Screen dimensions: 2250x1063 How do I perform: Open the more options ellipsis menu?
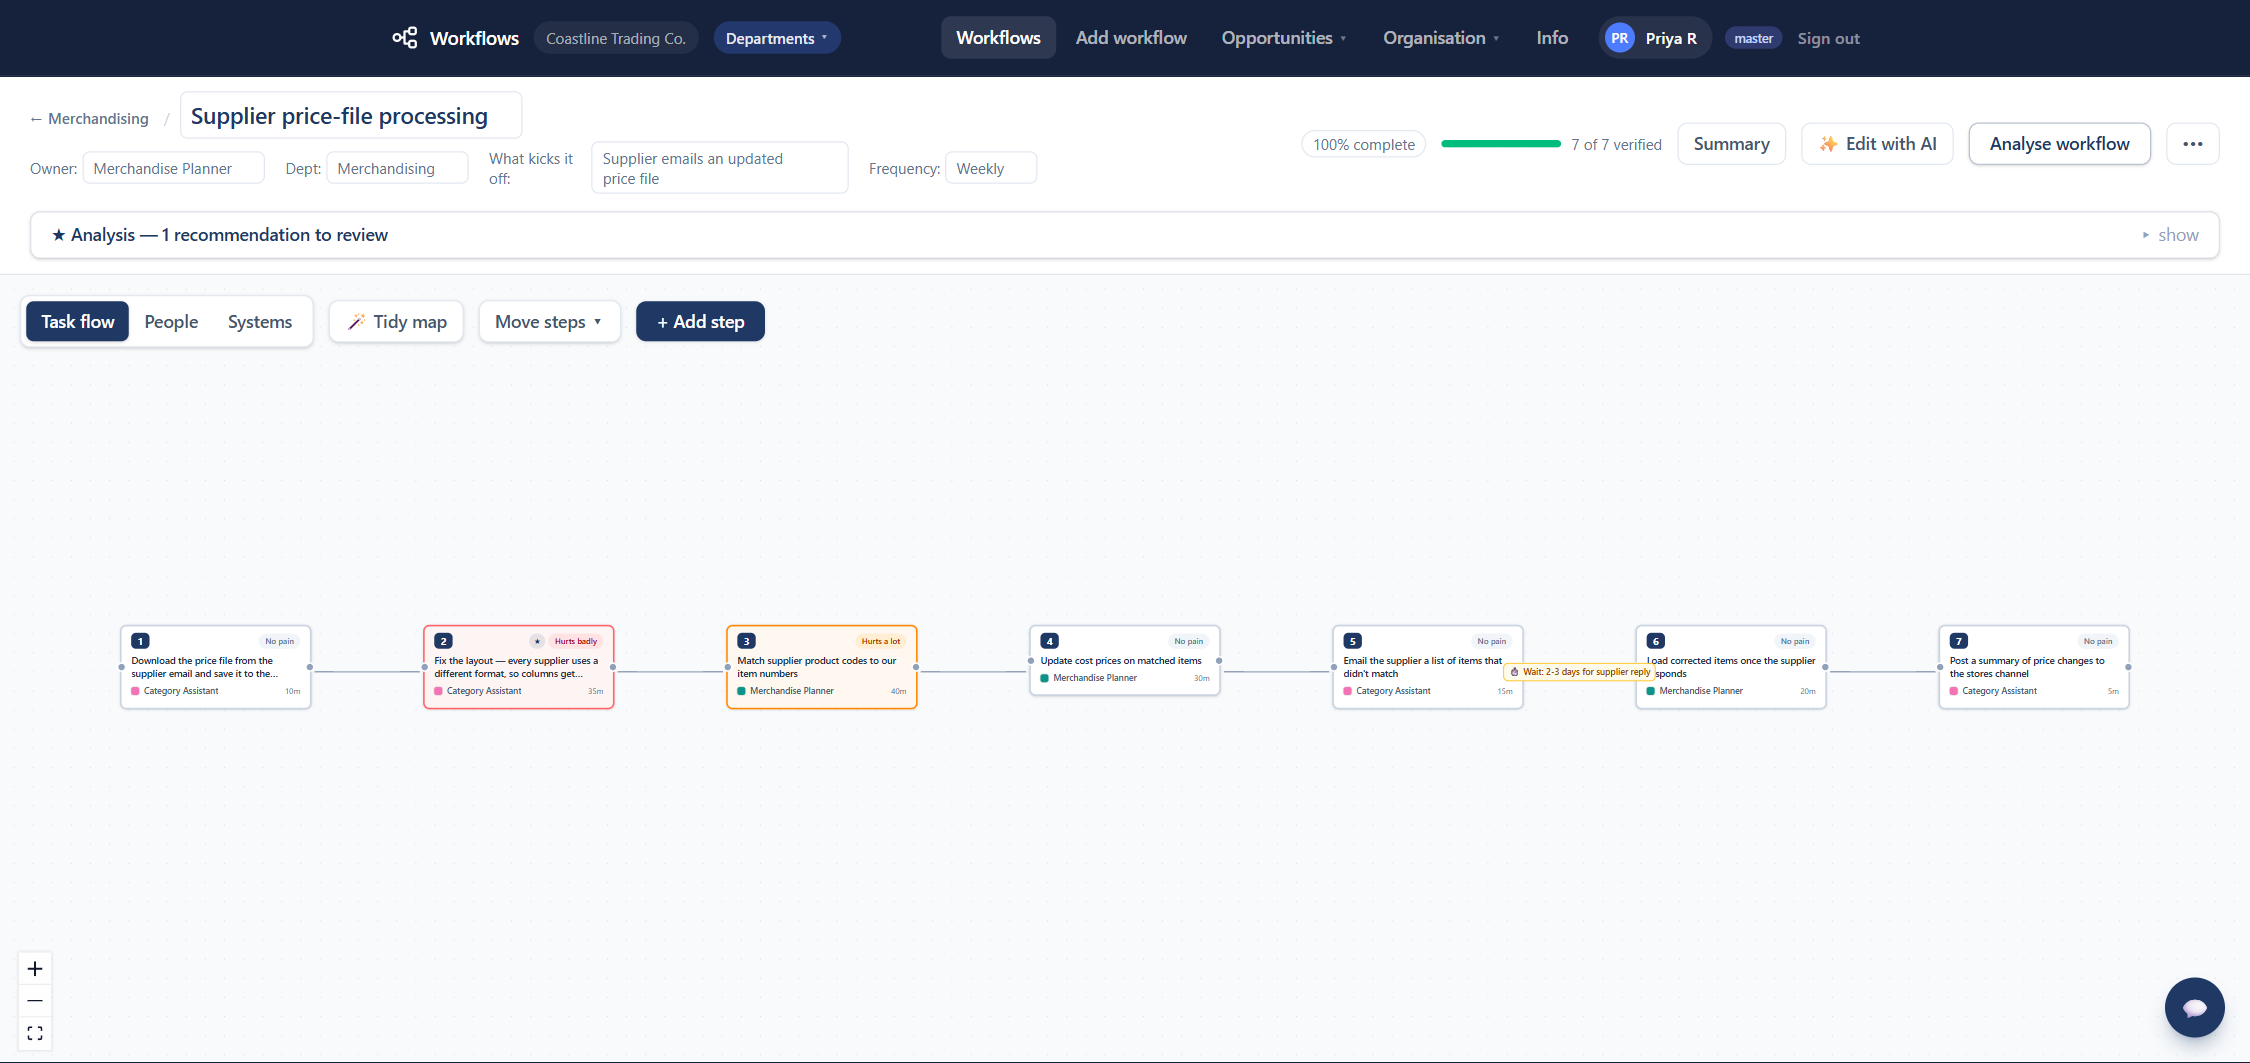pyautogui.click(x=2193, y=144)
